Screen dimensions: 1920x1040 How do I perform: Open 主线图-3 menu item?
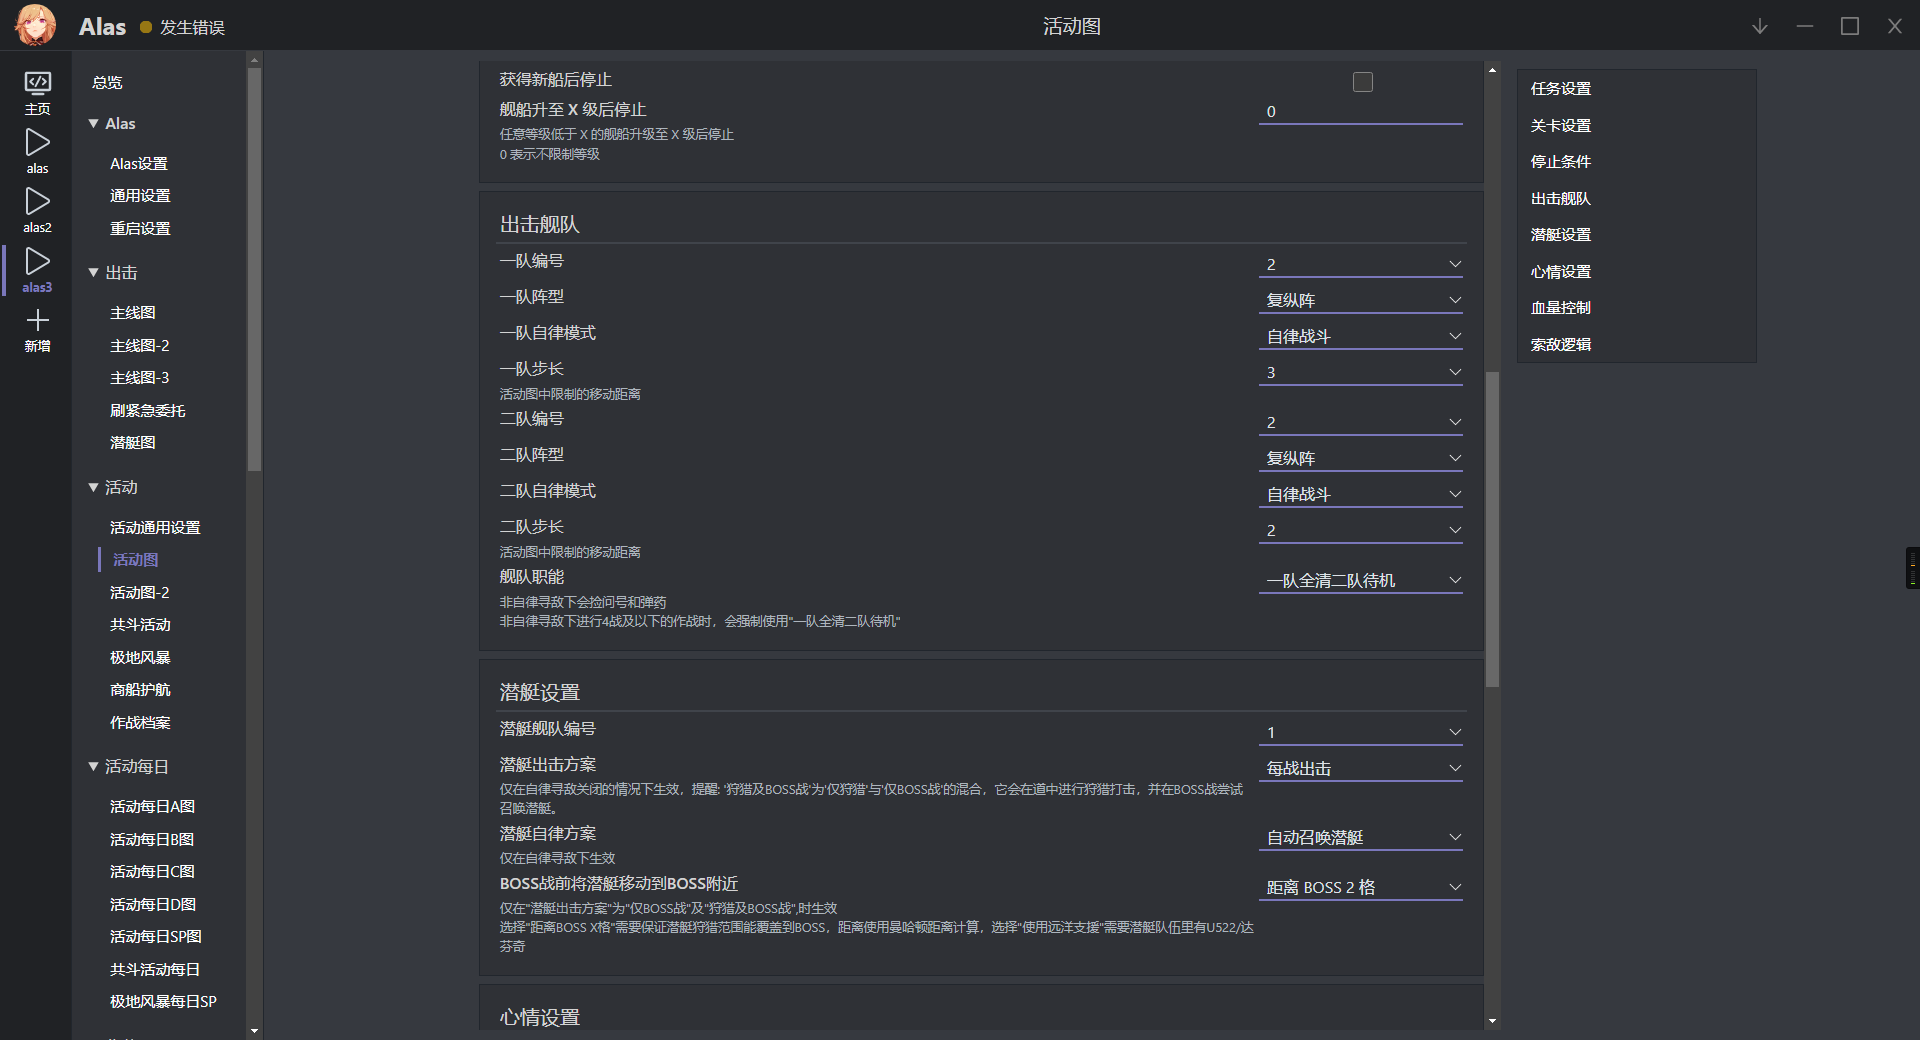(140, 378)
